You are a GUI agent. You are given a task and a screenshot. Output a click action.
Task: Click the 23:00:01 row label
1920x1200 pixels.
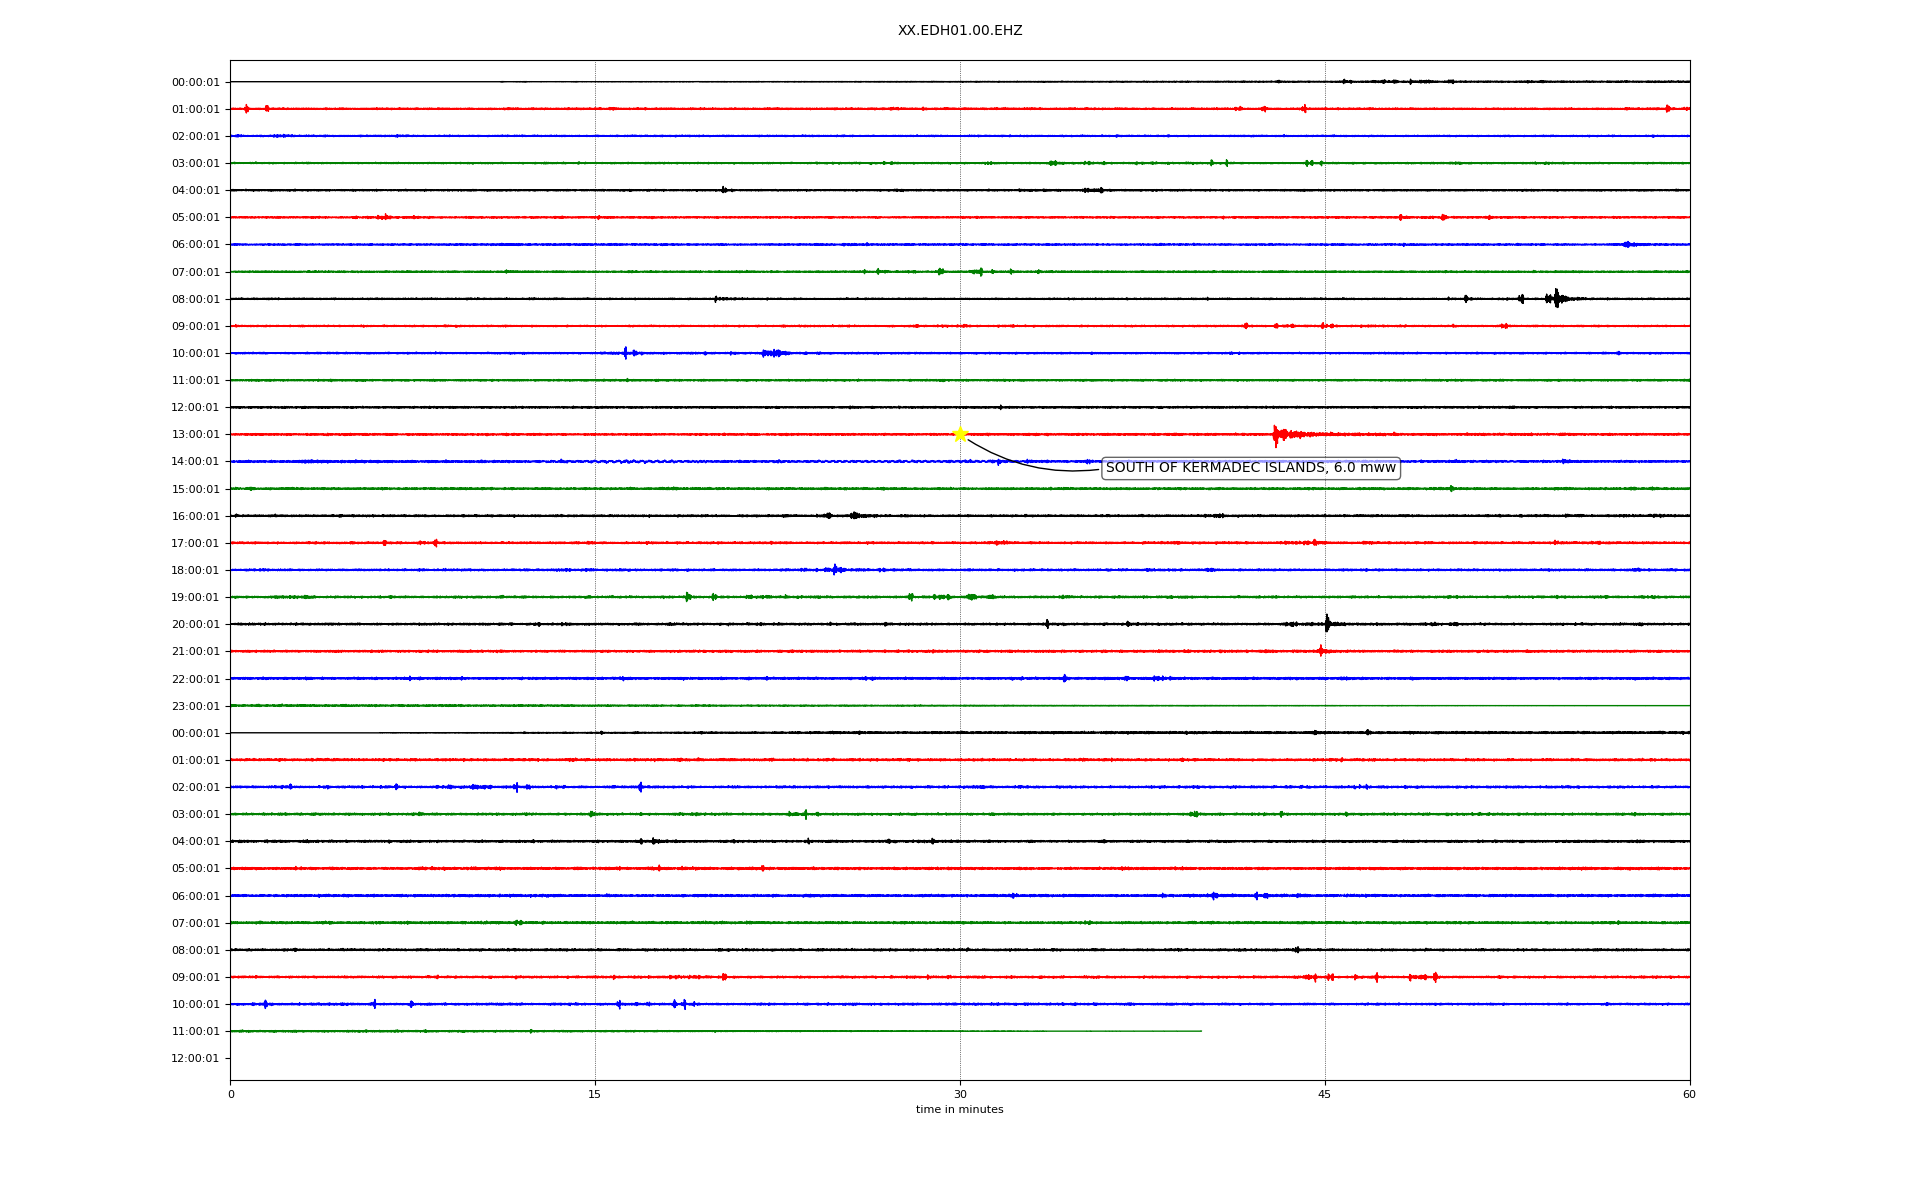click(195, 707)
